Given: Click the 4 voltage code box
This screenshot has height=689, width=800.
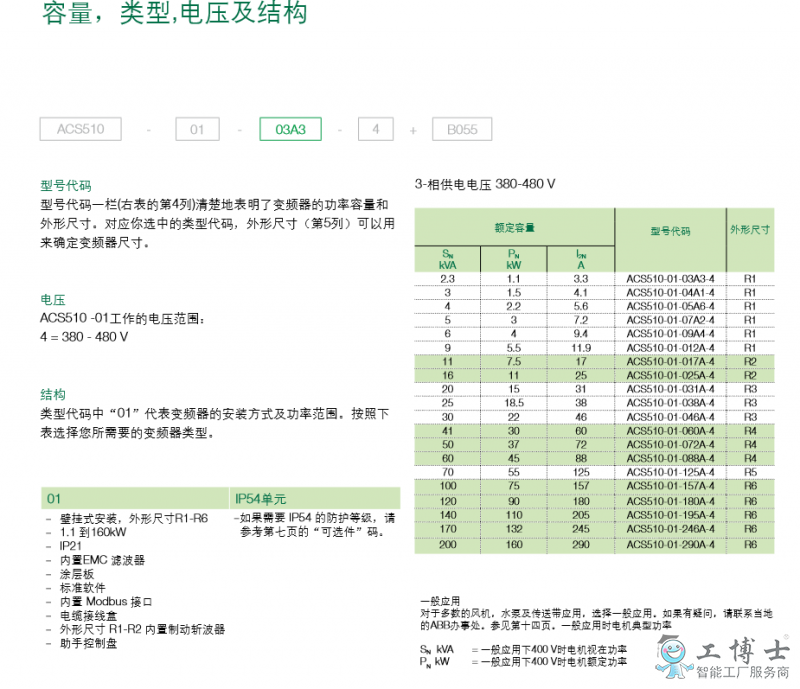Looking at the screenshot, I should point(376,129).
